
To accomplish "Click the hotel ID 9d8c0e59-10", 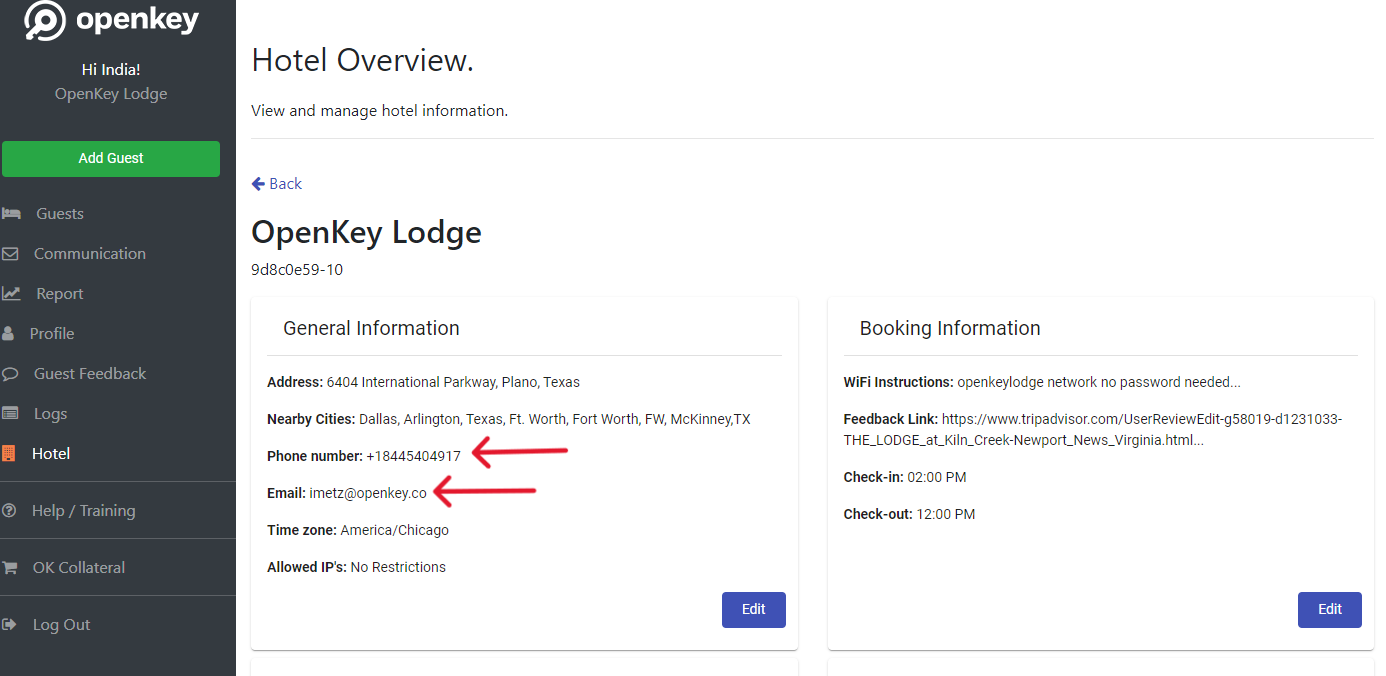I will 297,270.
